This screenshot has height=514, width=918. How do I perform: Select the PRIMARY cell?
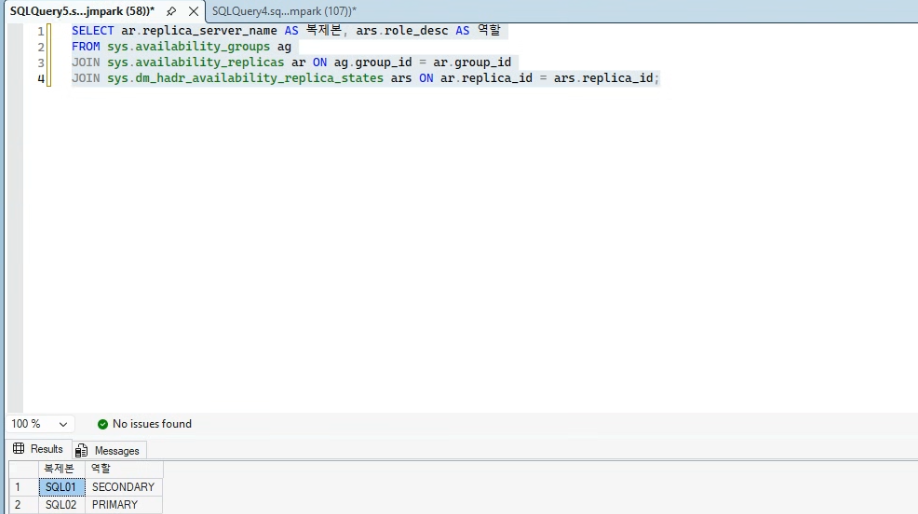pyautogui.click(x=124, y=505)
